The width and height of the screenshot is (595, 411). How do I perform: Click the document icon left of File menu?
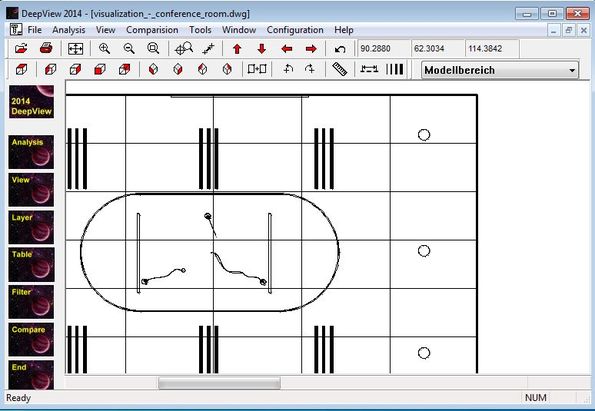(x=16, y=30)
